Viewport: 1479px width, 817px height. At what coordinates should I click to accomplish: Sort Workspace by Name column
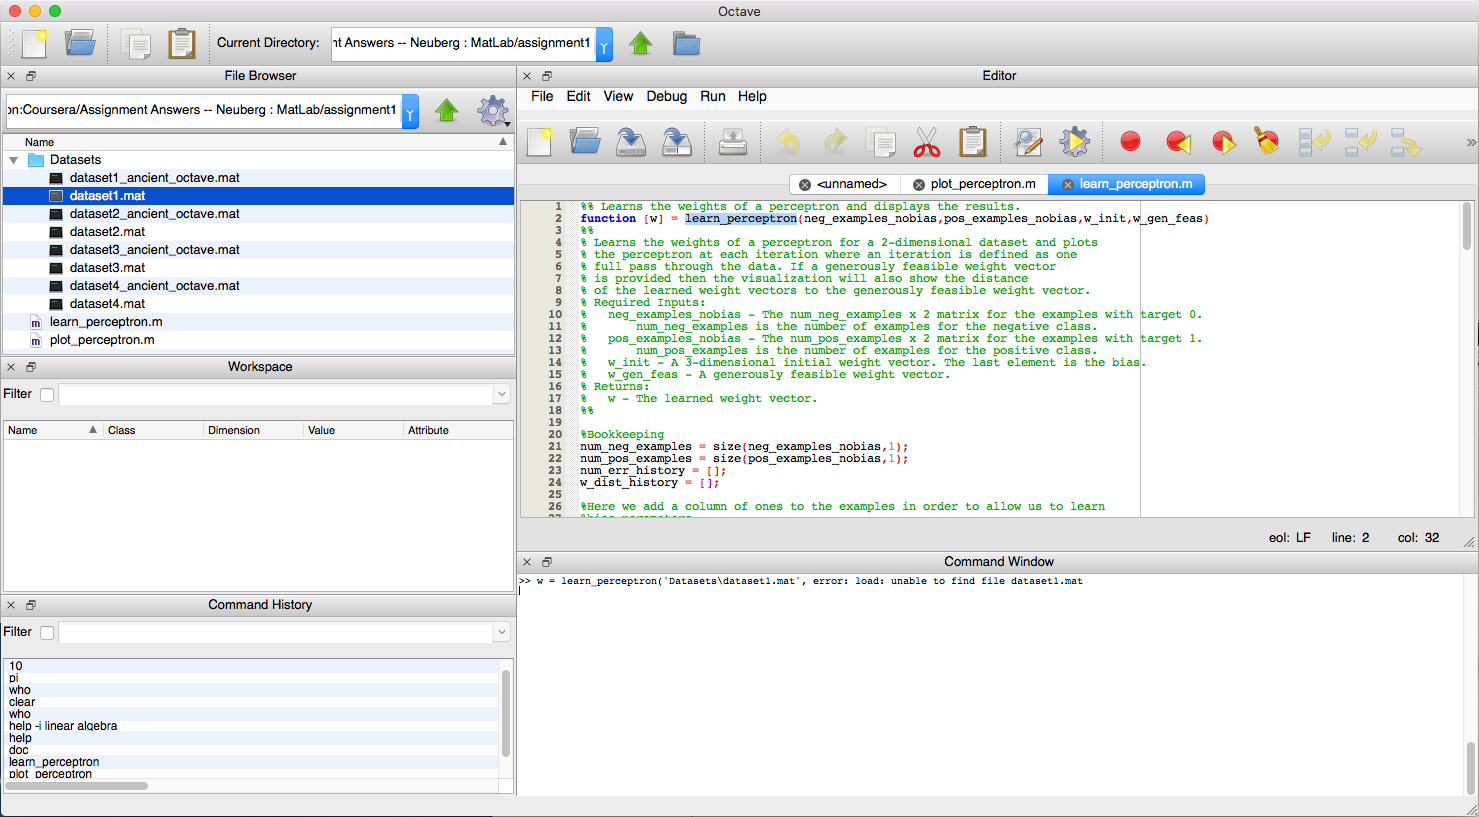[52, 430]
